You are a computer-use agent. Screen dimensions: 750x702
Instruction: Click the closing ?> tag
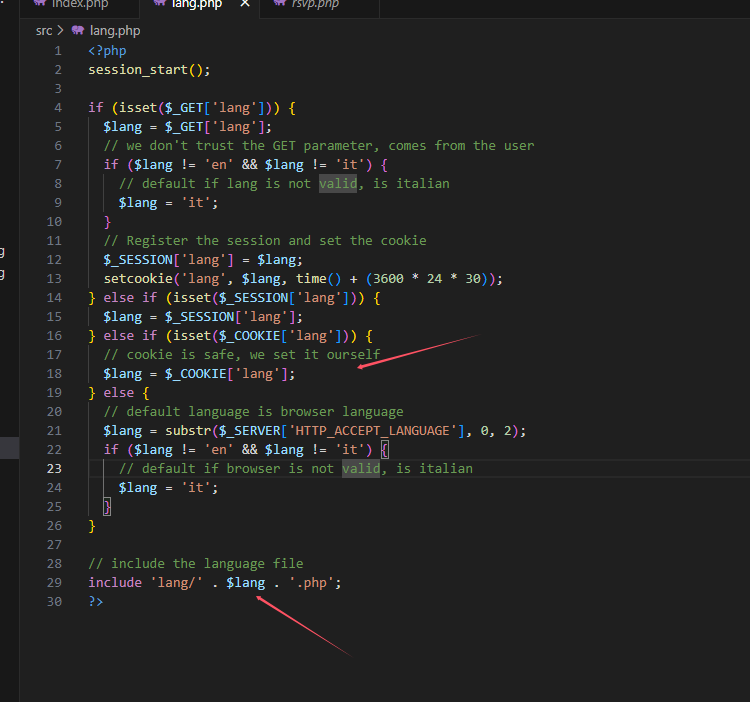click(96, 602)
